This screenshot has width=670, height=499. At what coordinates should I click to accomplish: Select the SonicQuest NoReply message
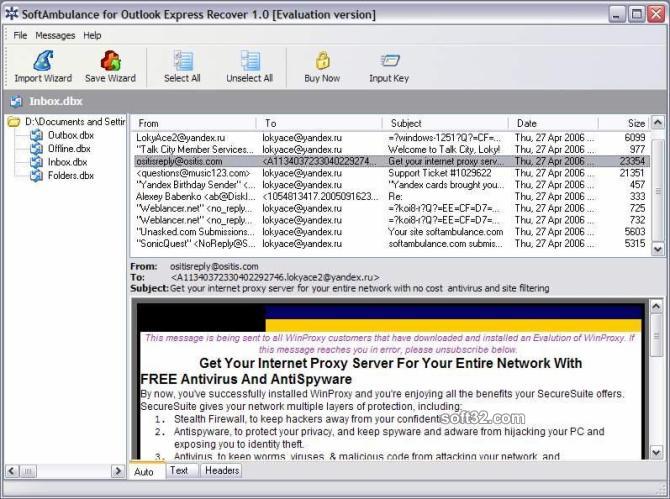(x=390, y=244)
